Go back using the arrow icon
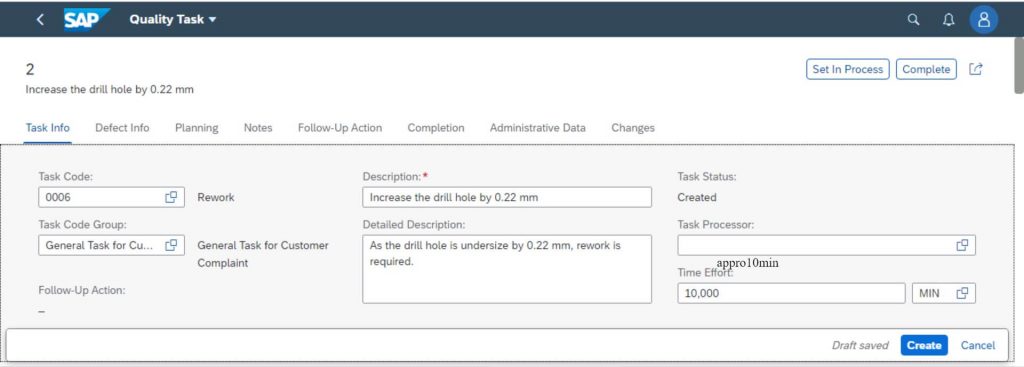Viewport: 1024px width, 367px height. 40,20
